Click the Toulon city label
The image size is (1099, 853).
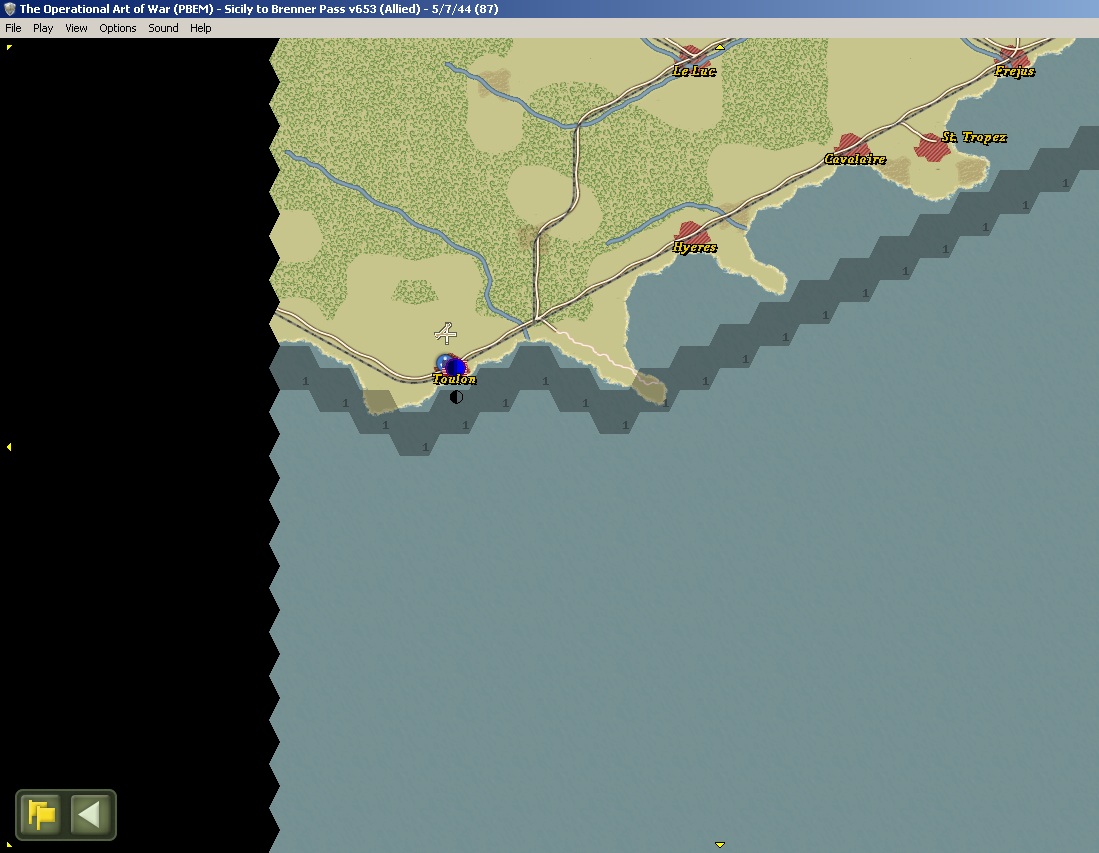[x=454, y=379]
